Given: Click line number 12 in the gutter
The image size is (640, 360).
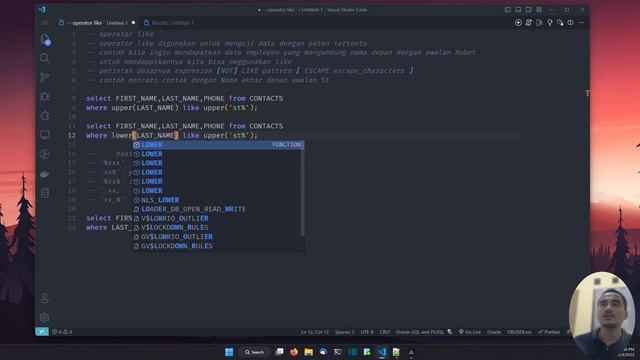Looking at the screenshot, I should [72, 136].
